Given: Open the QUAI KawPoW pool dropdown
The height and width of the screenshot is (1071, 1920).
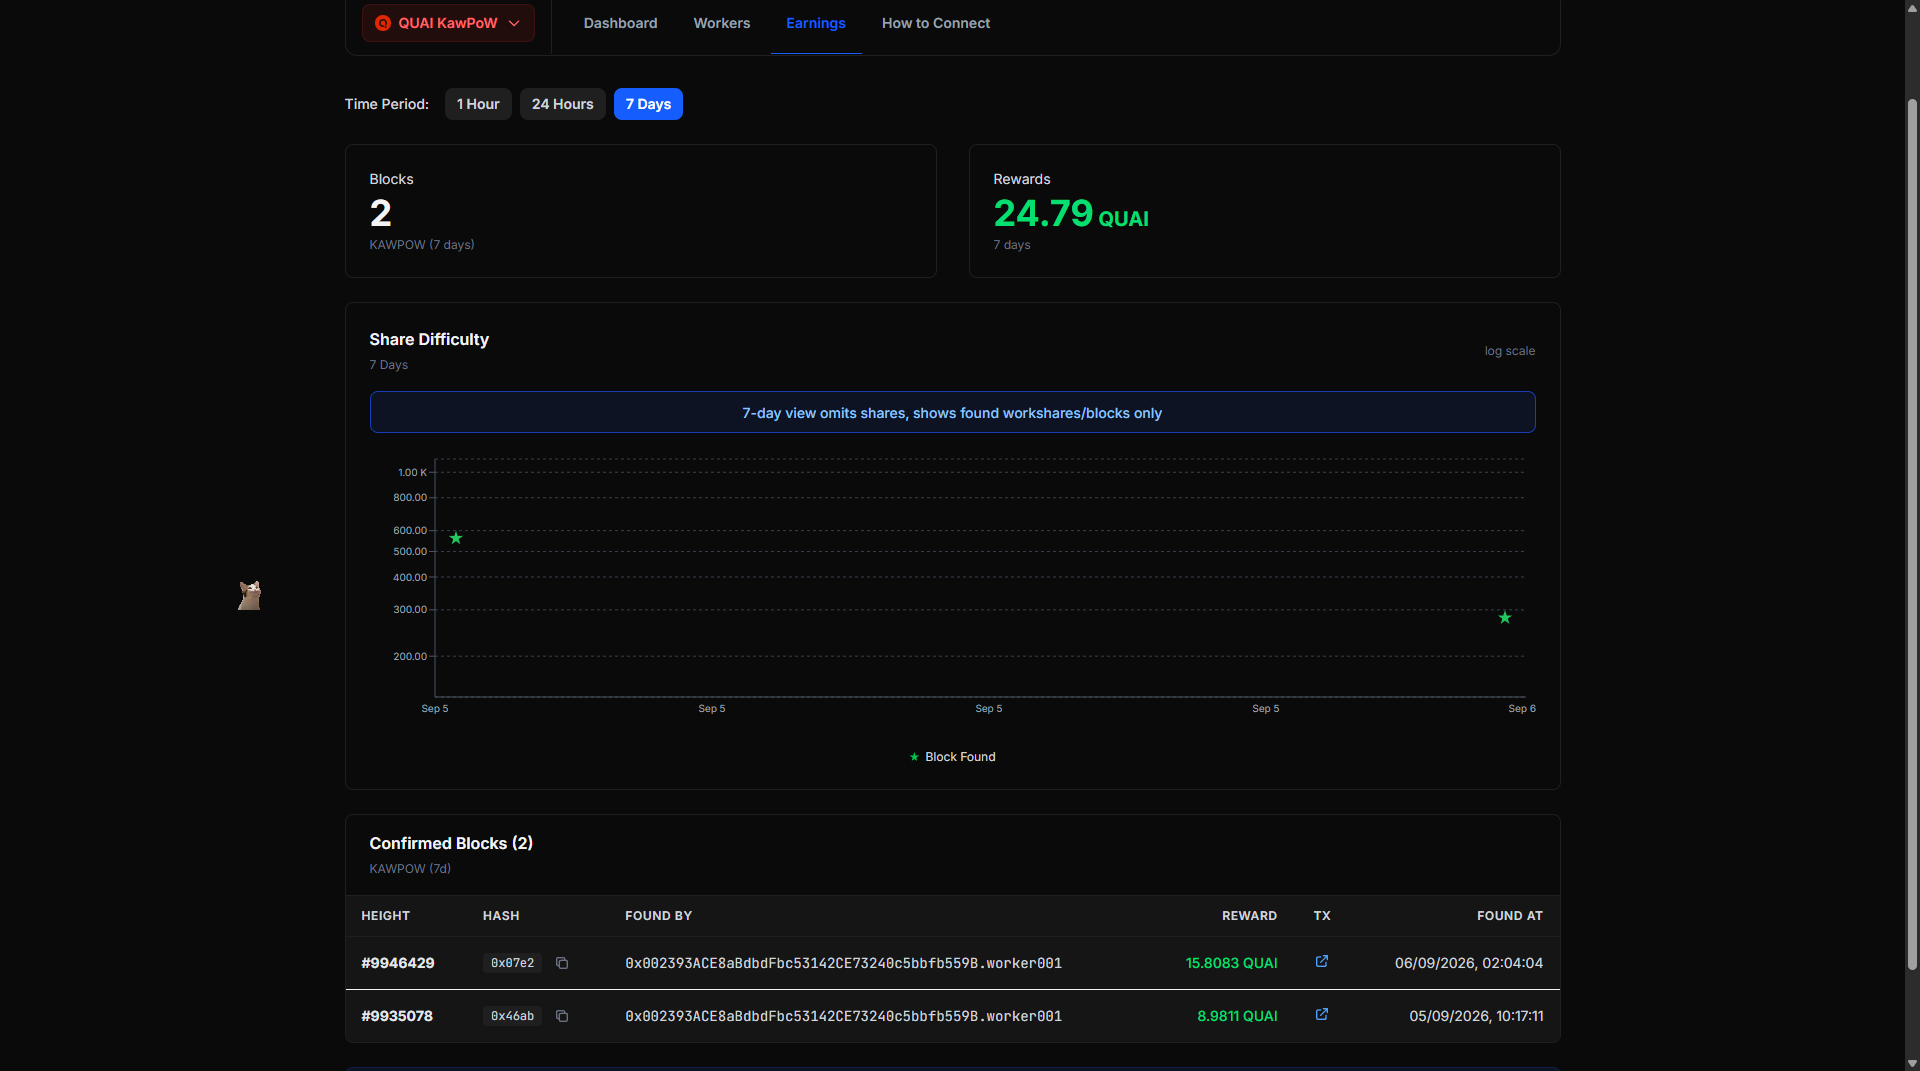Looking at the screenshot, I should [448, 23].
